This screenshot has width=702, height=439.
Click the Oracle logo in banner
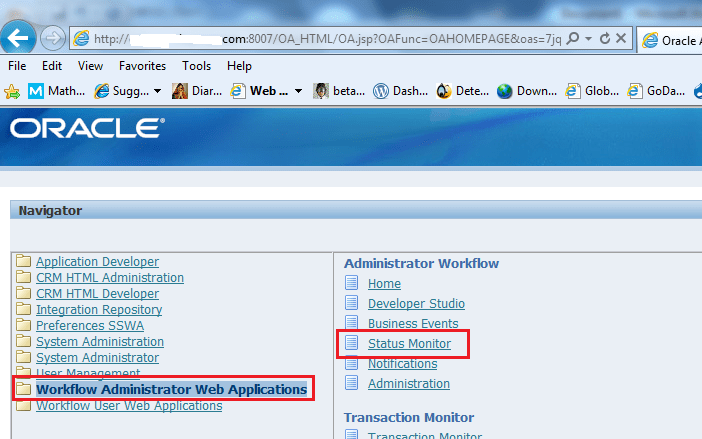point(87,128)
